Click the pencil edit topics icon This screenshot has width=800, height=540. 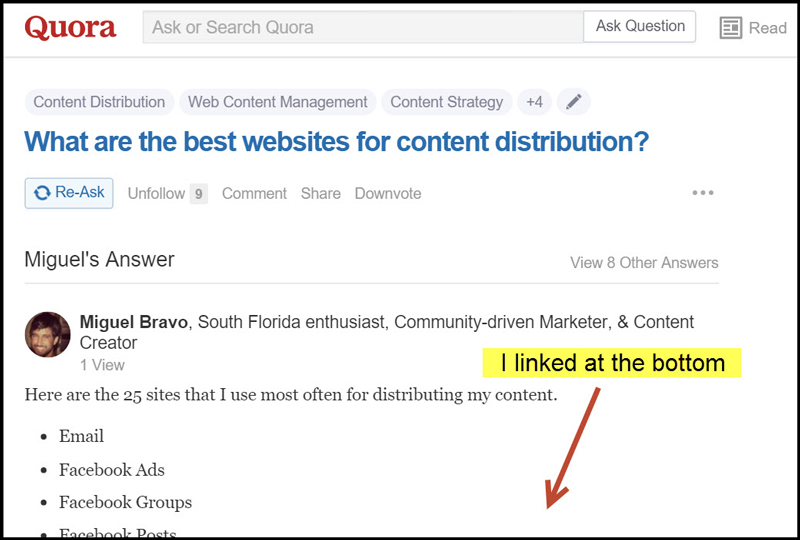[x=573, y=102]
